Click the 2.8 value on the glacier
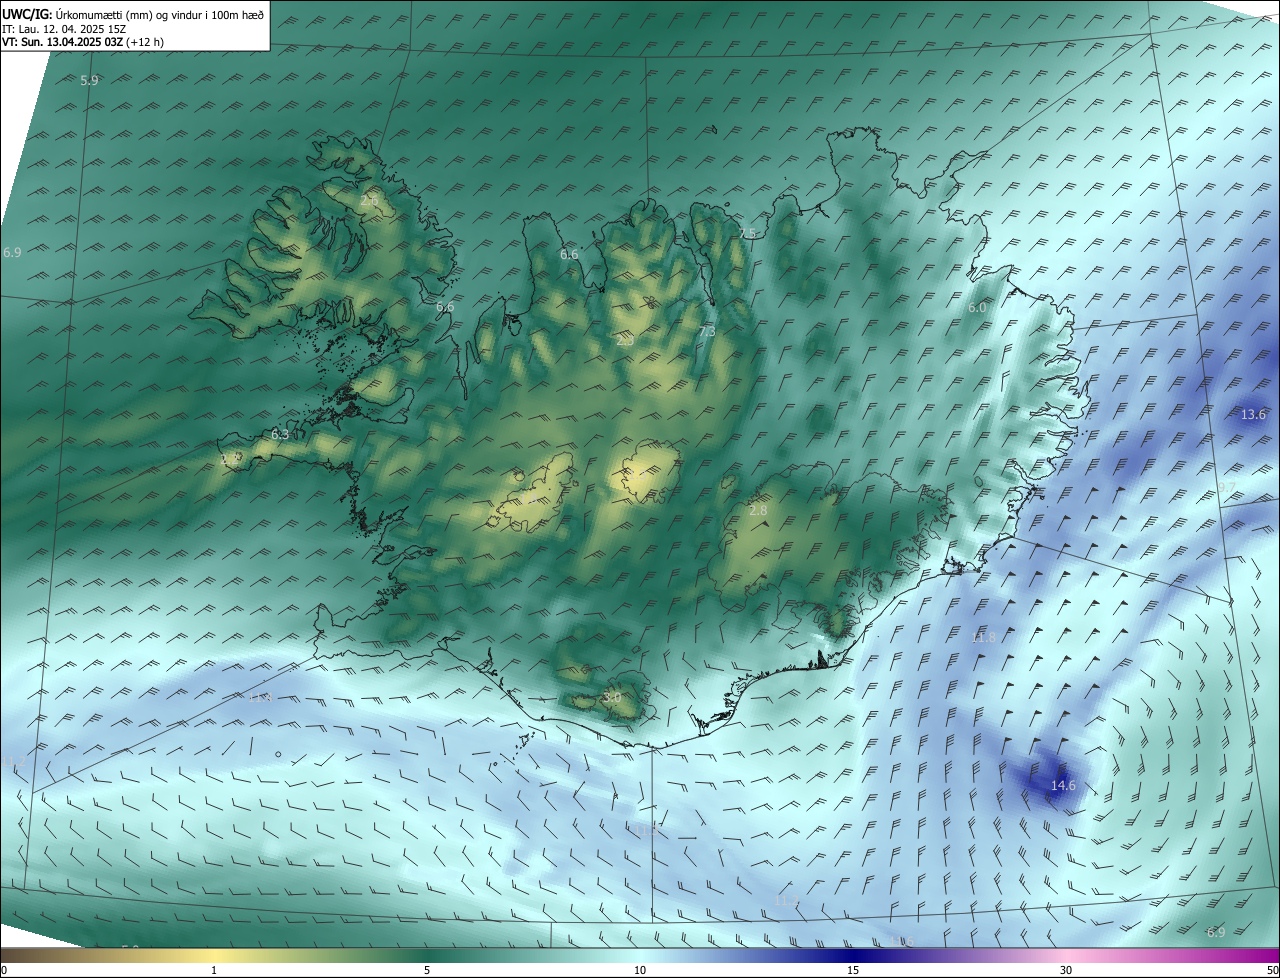This screenshot has width=1280, height=978. point(758,510)
